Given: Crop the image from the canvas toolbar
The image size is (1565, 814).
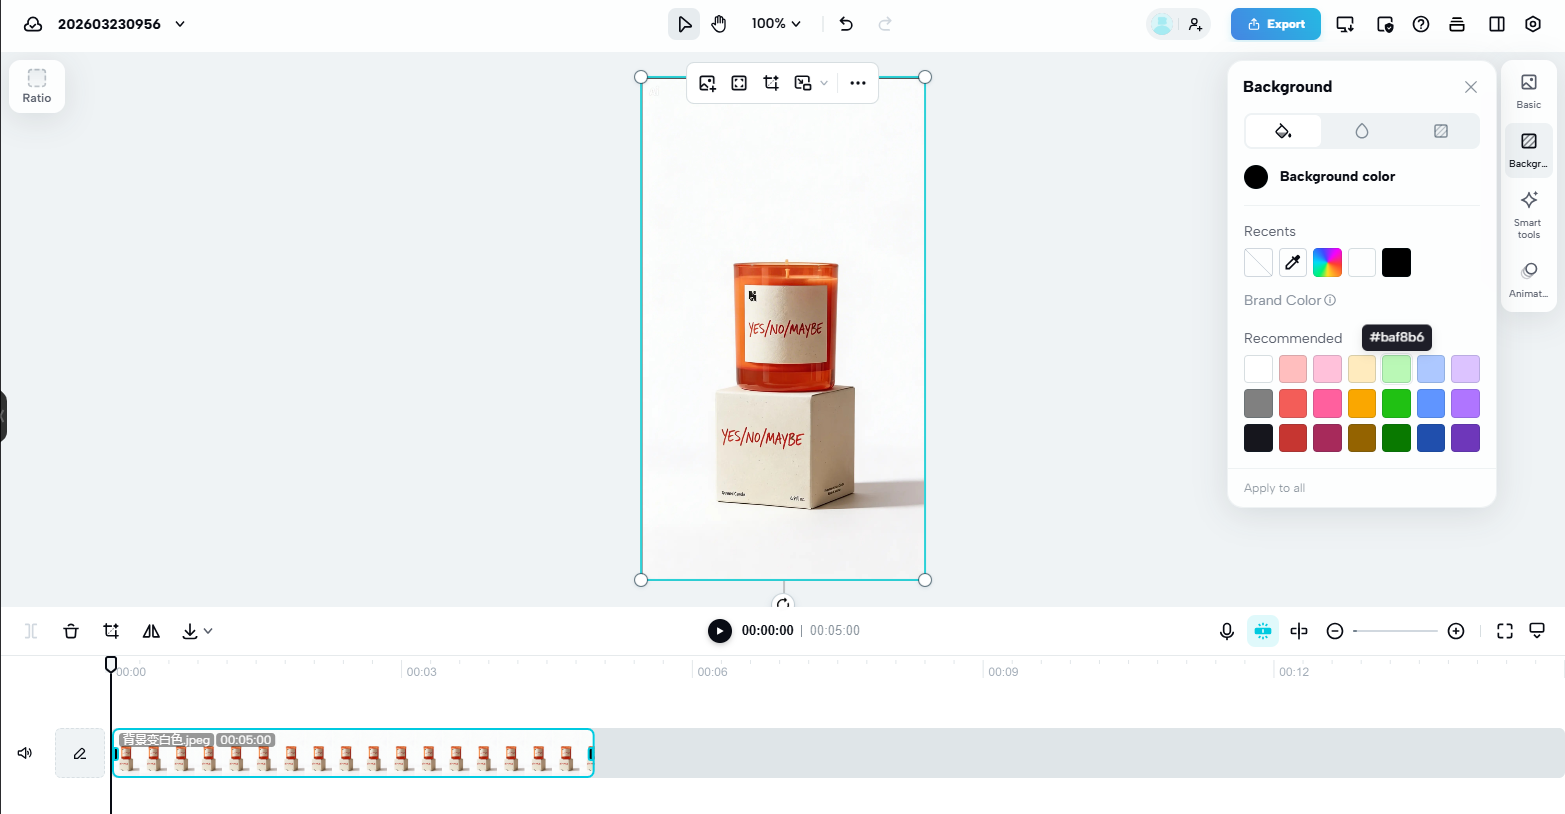Looking at the screenshot, I should (x=771, y=83).
